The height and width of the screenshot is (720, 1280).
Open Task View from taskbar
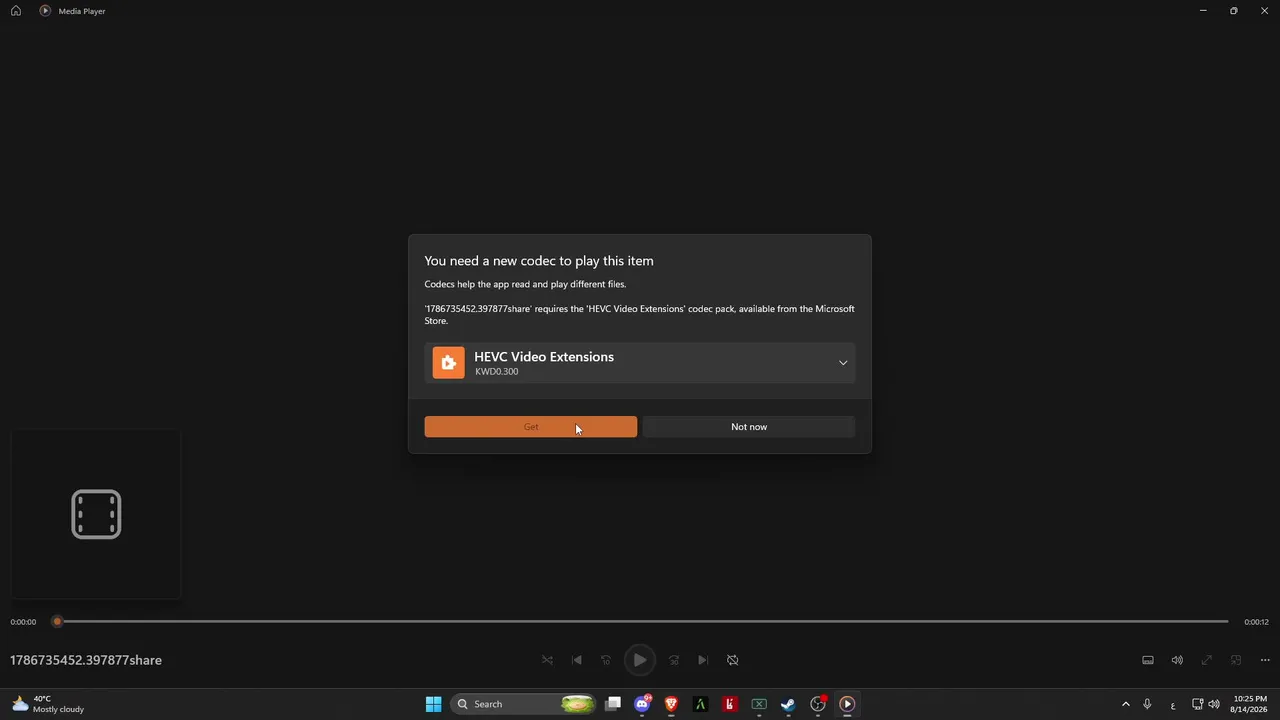click(x=613, y=704)
